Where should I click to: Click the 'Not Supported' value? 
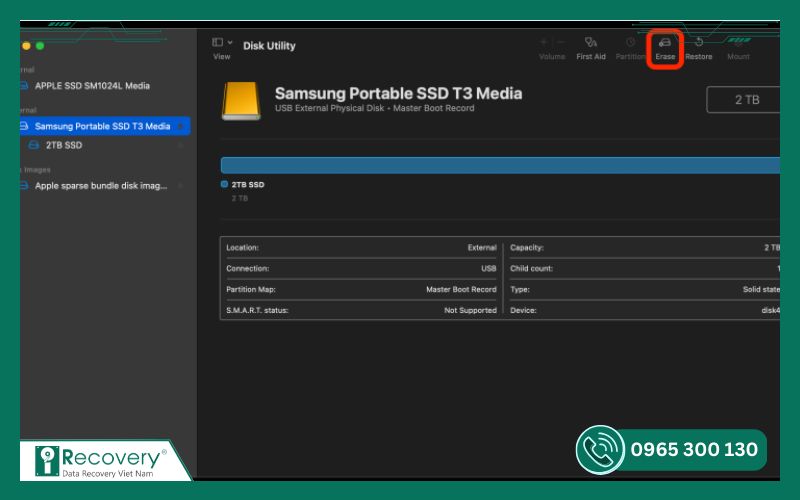(x=470, y=310)
